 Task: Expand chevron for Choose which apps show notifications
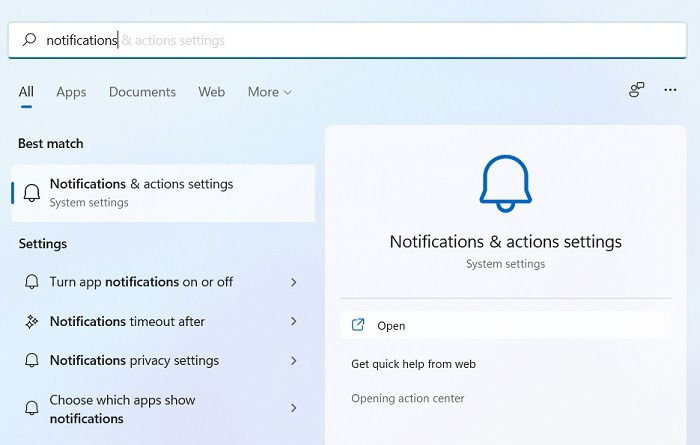click(293, 408)
